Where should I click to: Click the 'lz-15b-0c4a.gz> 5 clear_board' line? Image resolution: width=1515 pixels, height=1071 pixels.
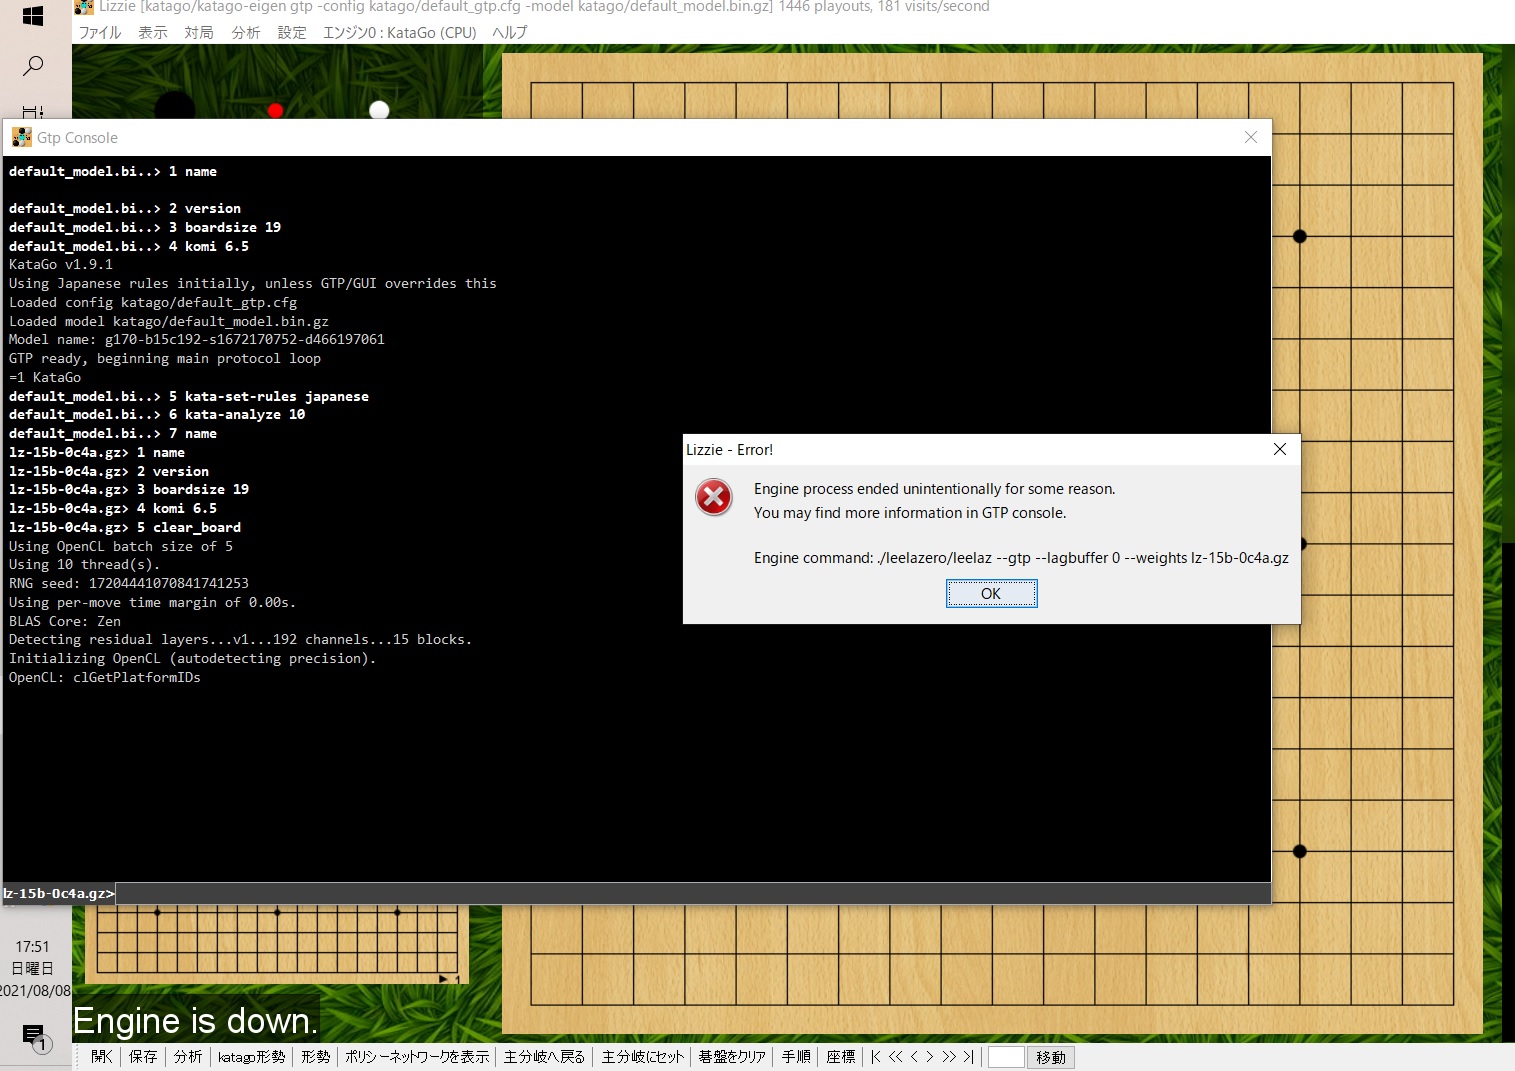coord(125,528)
